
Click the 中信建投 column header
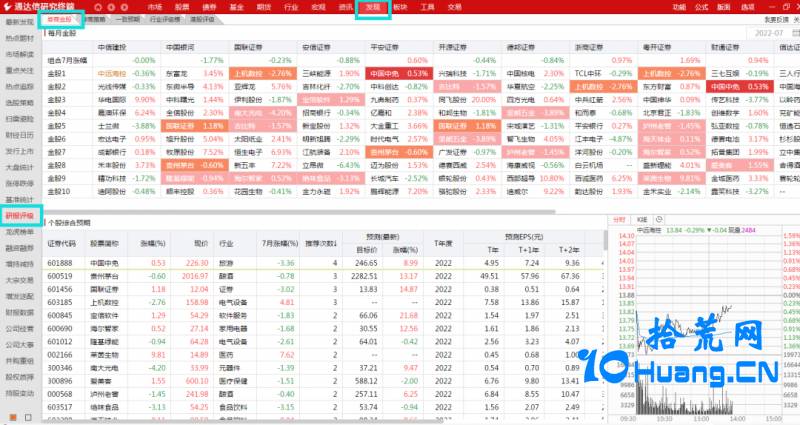(112, 47)
